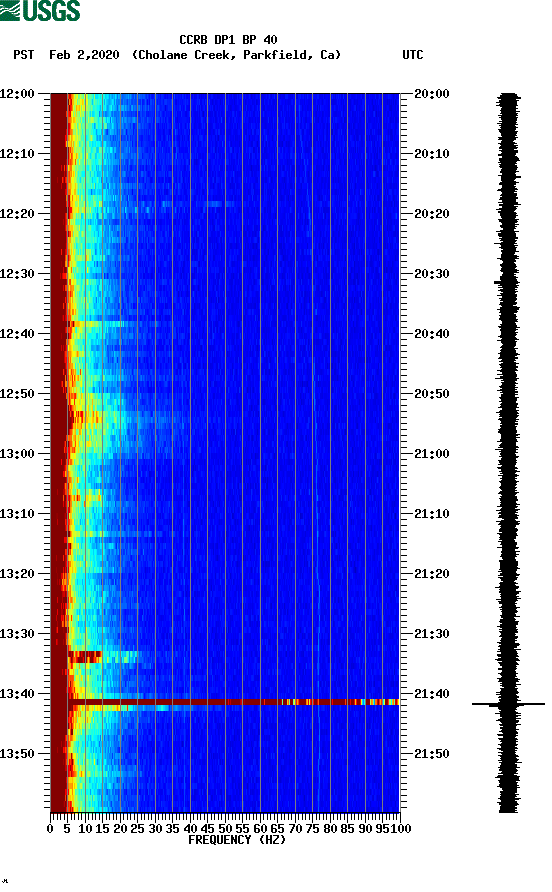Image resolution: width=552 pixels, height=892 pixels.
Task: Click the 12:10 PST time label
Action: coord(17,154)
